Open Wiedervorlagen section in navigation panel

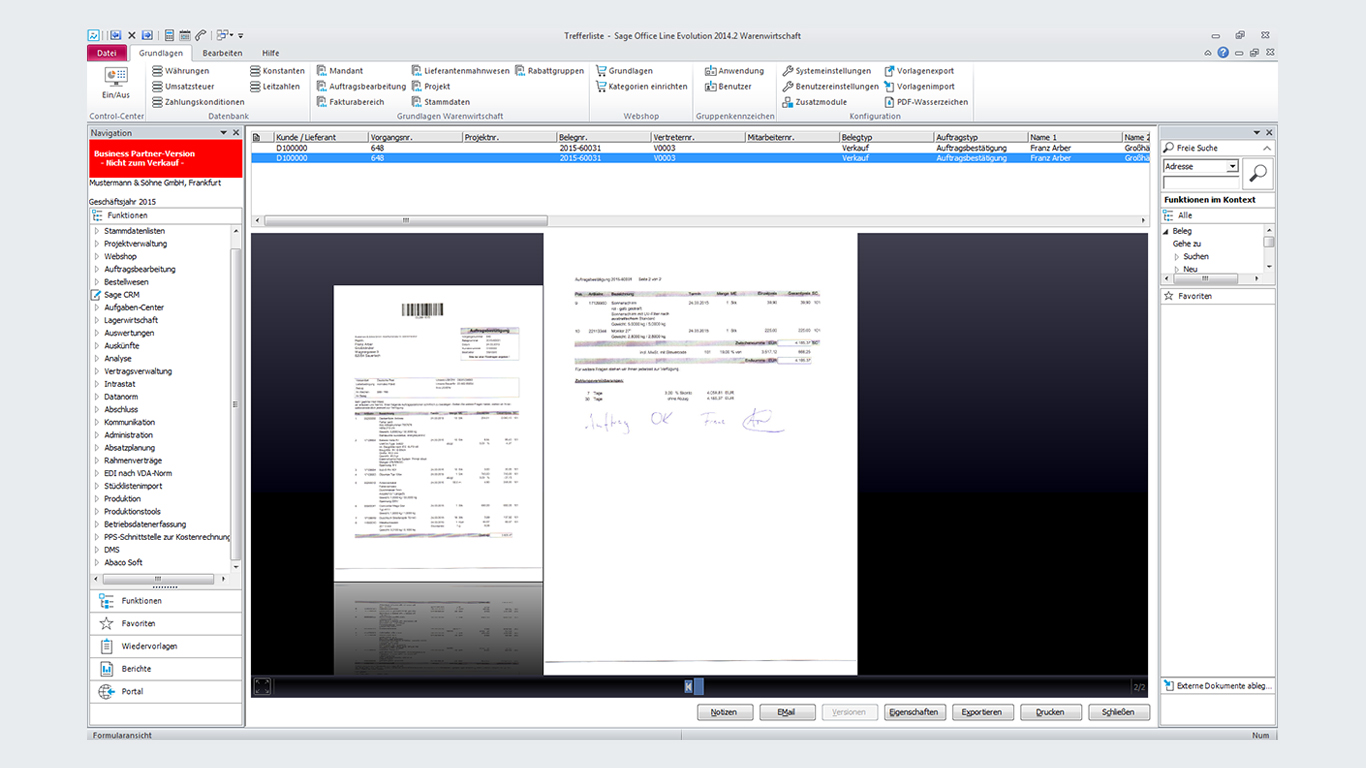coord(166,646)
